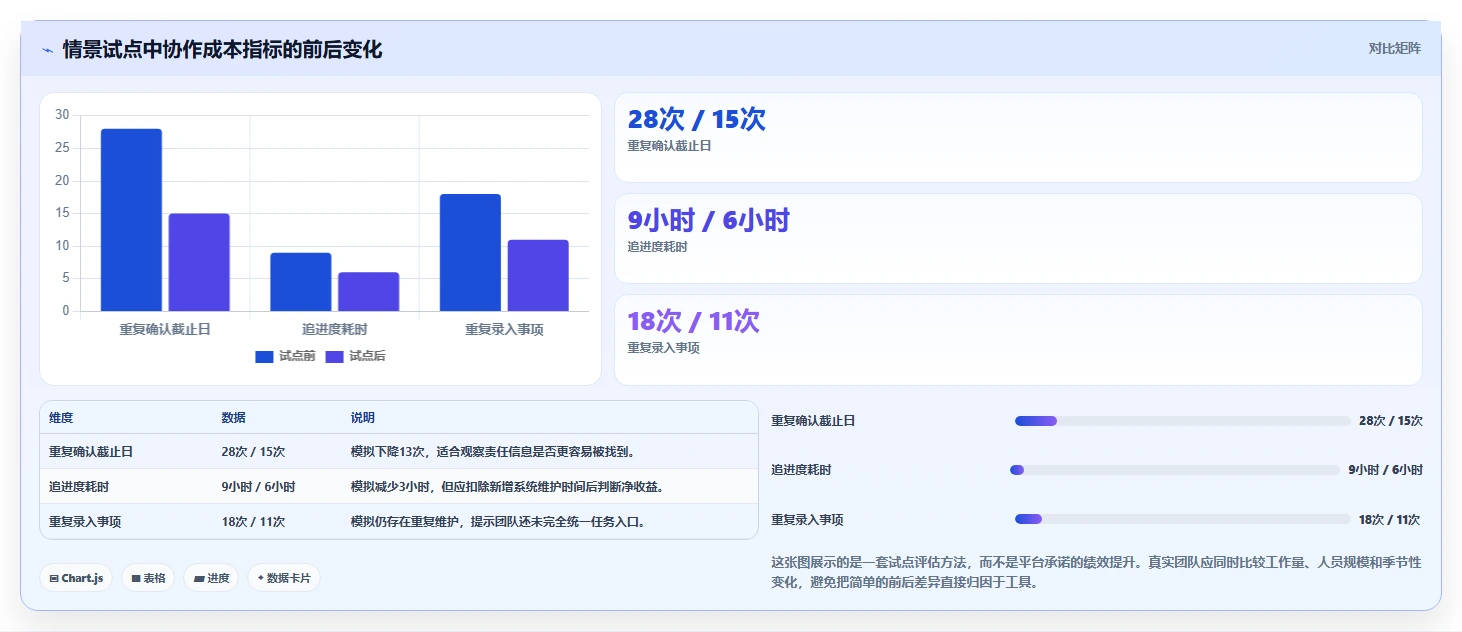The height and width of the screenshot is (632, 1462).
Task: Click the 试点前 bar for 重复确认截止日
Action: pyautogui.click(x=131, y=220)
